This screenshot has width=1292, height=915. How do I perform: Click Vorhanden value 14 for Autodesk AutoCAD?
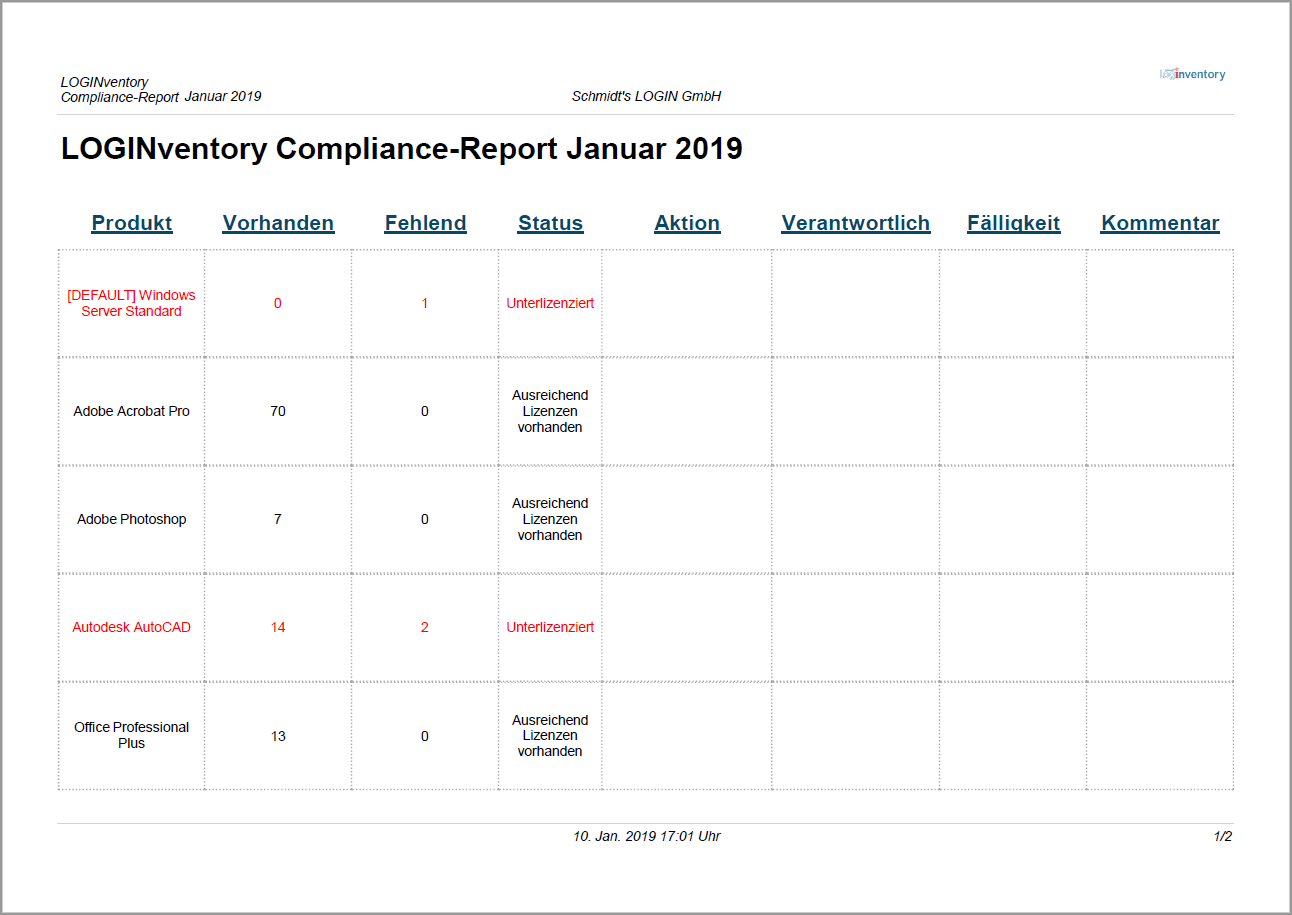click(x=278, y=627)
